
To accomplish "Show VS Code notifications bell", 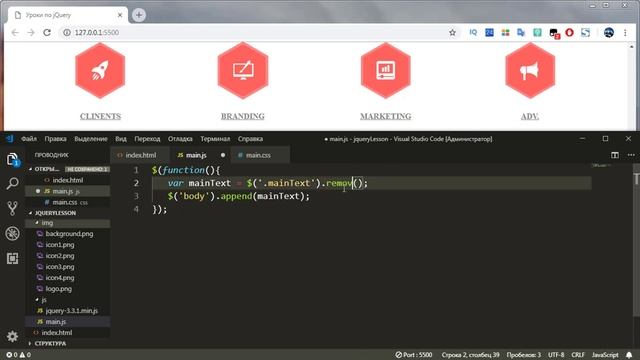I will point(629,355).
